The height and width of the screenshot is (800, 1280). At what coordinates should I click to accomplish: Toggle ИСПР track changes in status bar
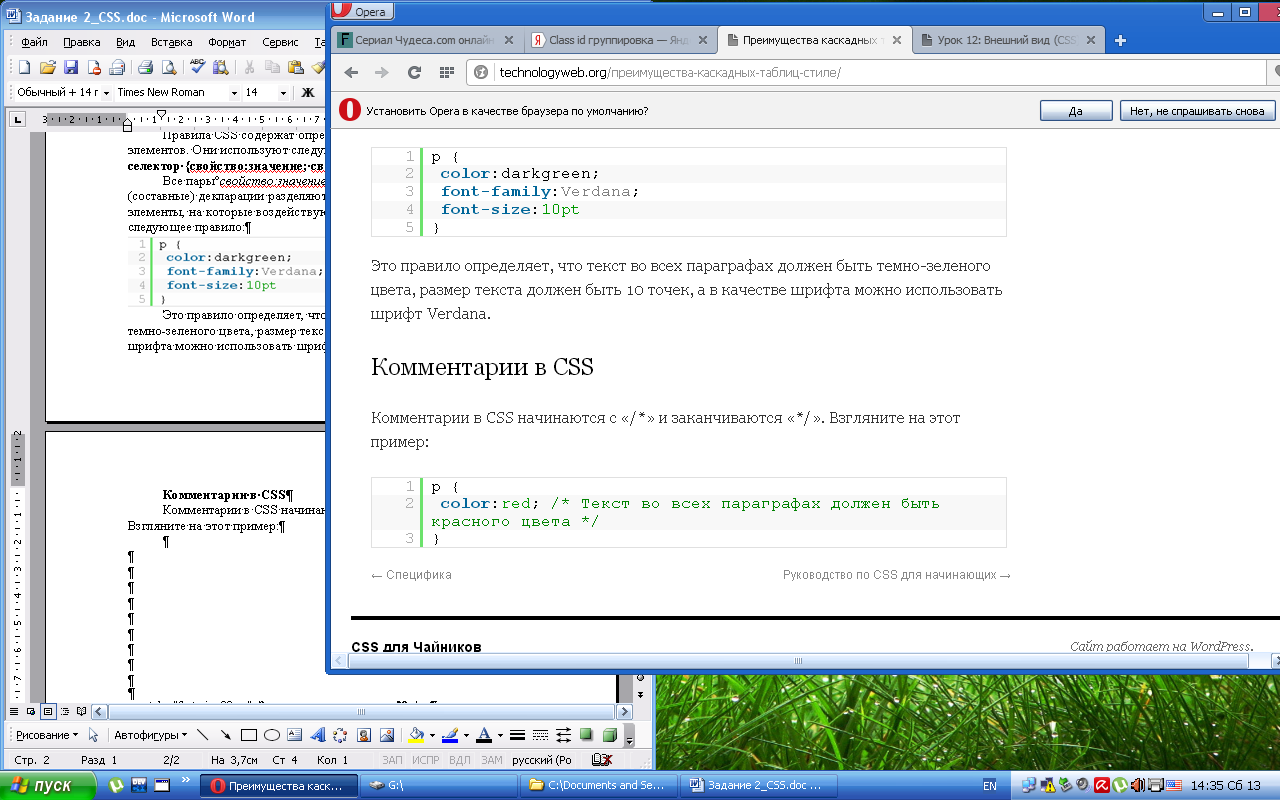pyautogui.click(x=426, y=761)
